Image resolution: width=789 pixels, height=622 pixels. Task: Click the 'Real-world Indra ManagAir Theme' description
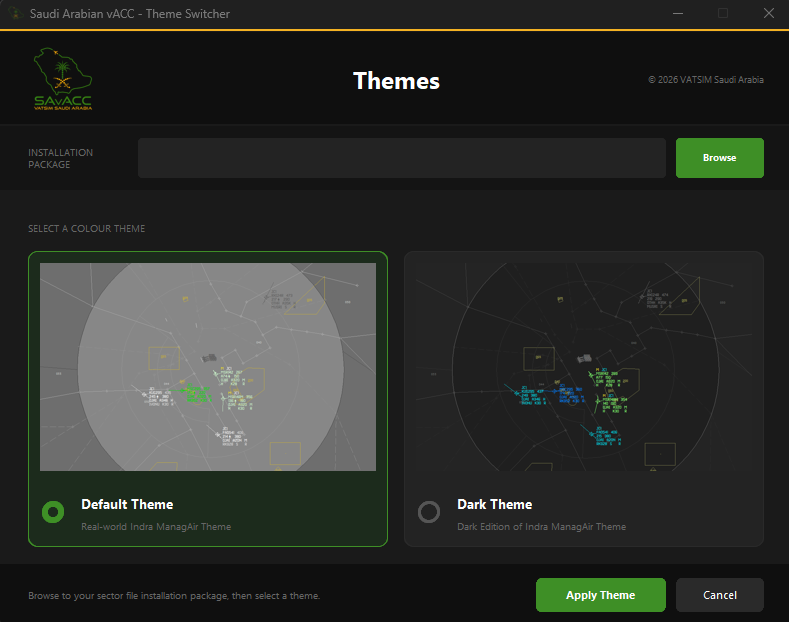tap(156, 526)
